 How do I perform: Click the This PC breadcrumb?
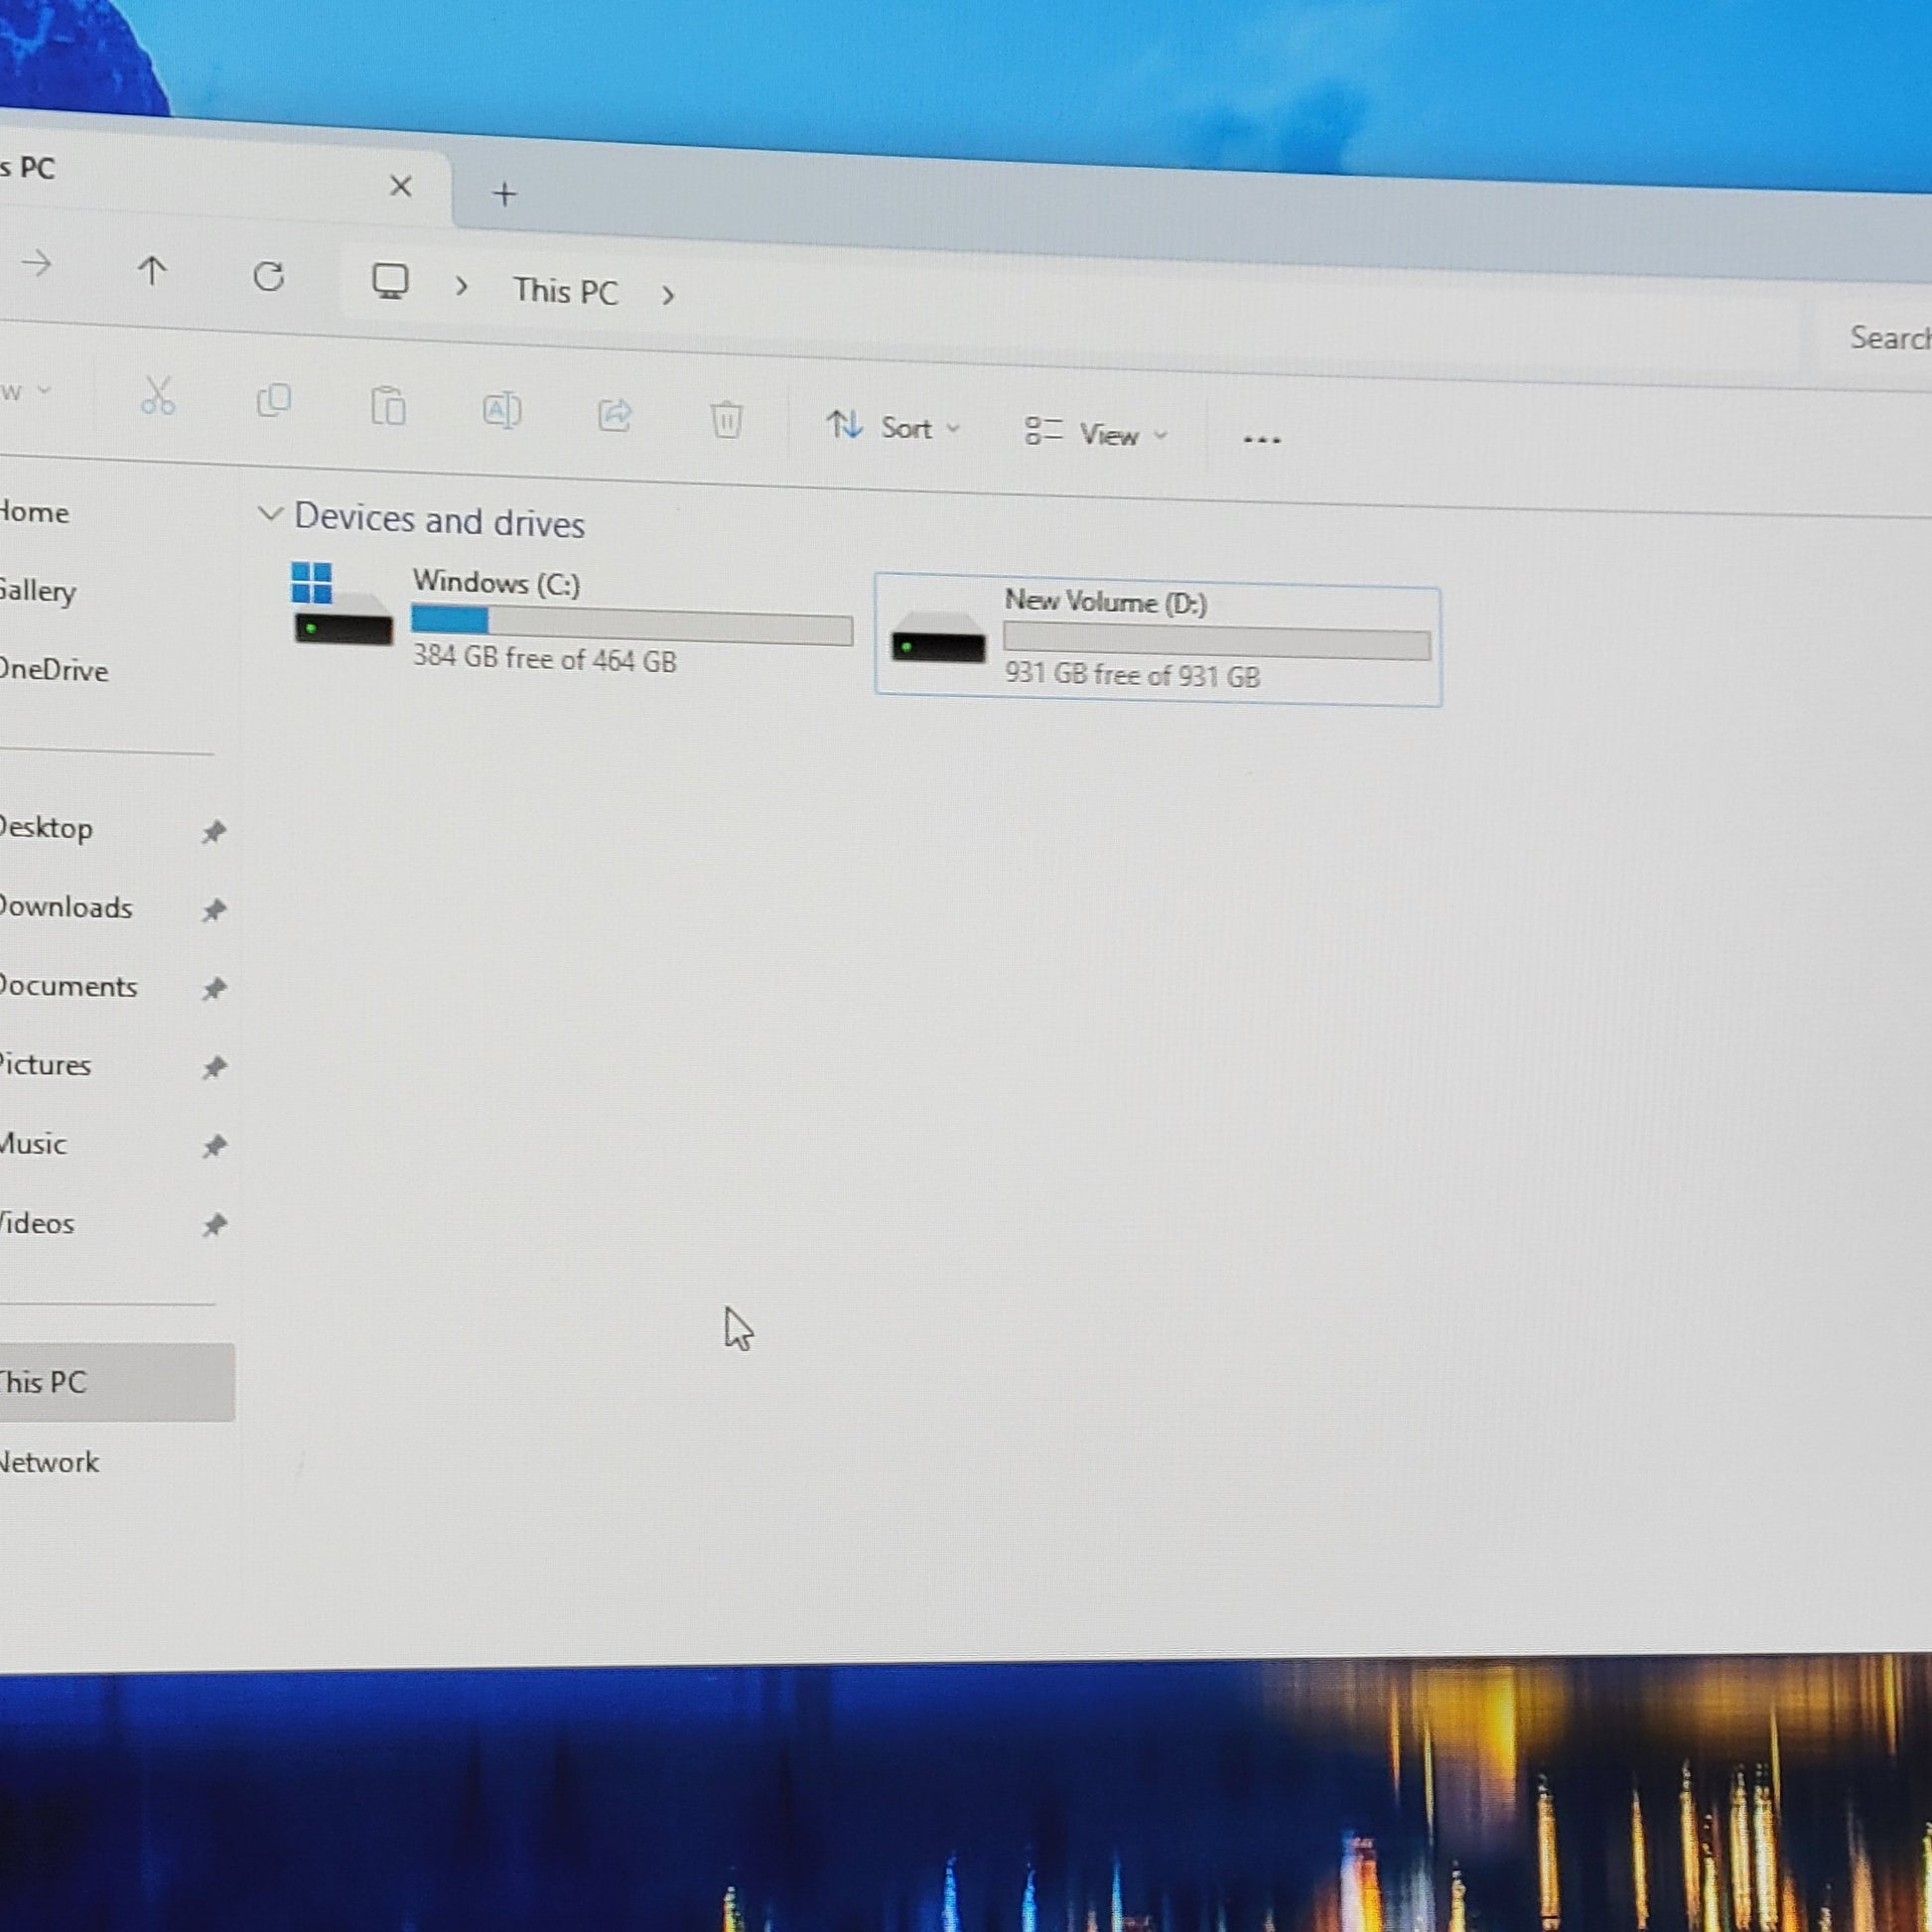coord(566,291)
